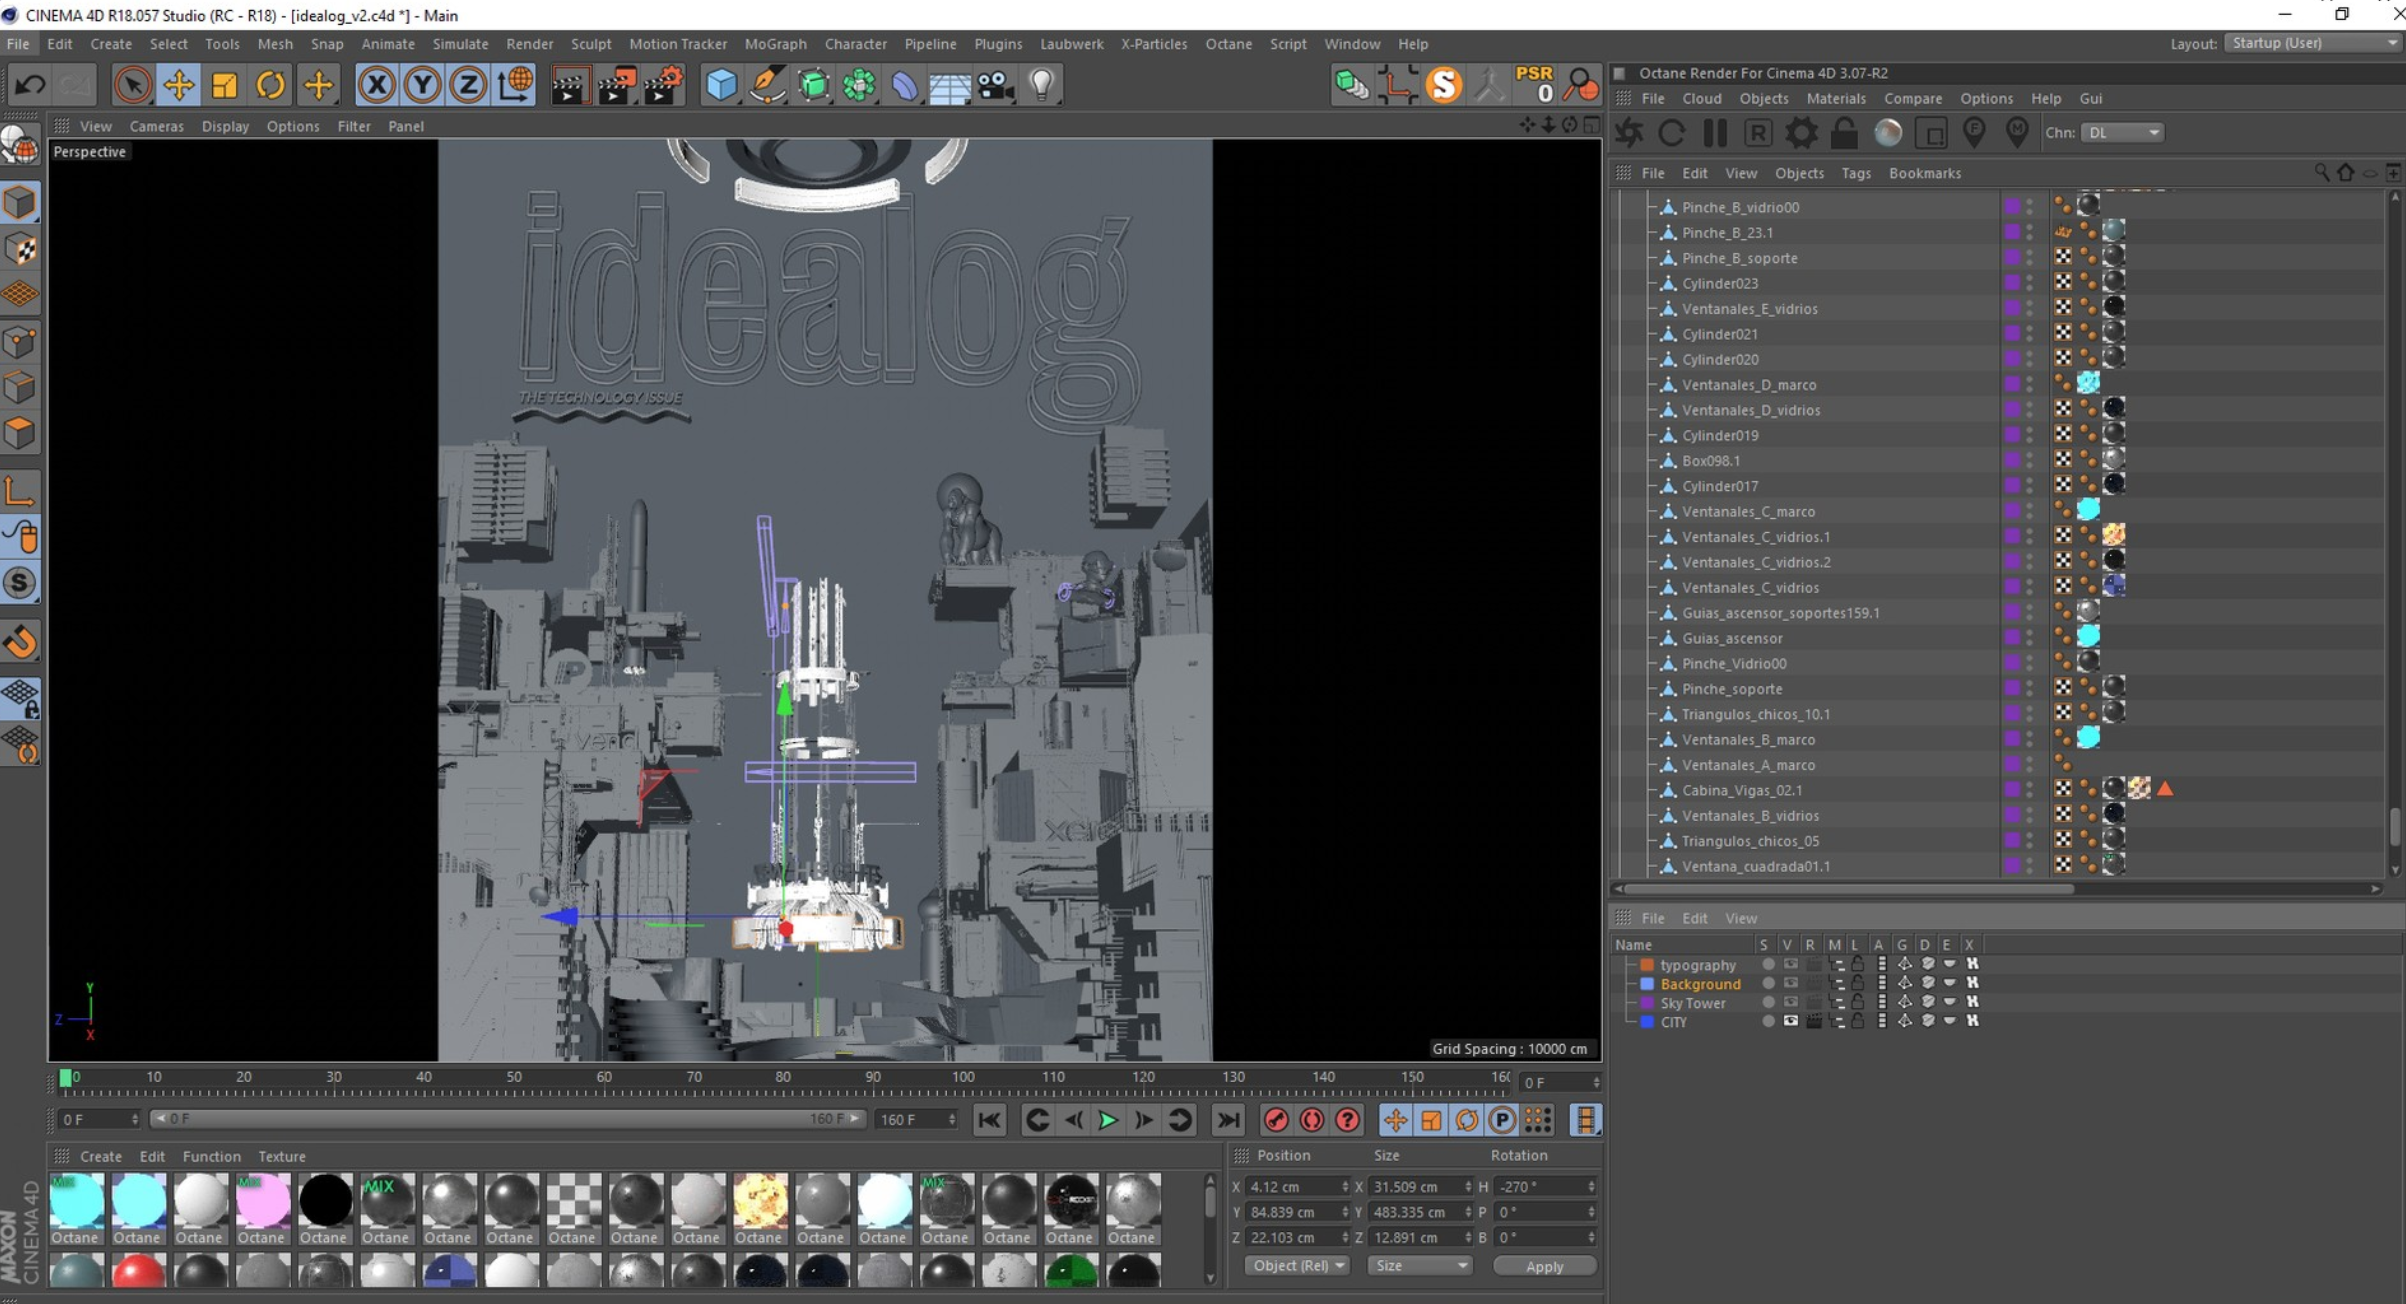Open the Chn DL channel dropdown
The image size is (2406, 1304).
pos(2122,133)
